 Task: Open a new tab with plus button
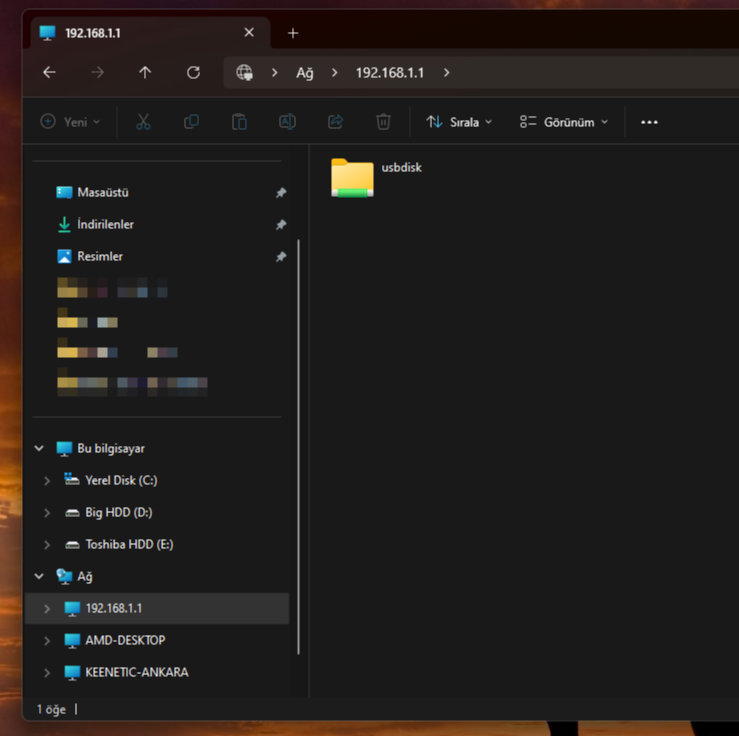(x=293, y=33)
